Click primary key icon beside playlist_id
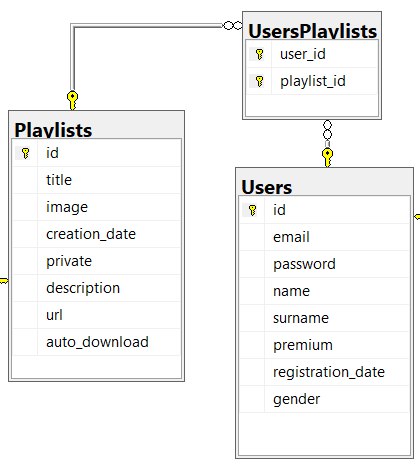The height and width of the screenshot is (465, 420). pos(259,81)
